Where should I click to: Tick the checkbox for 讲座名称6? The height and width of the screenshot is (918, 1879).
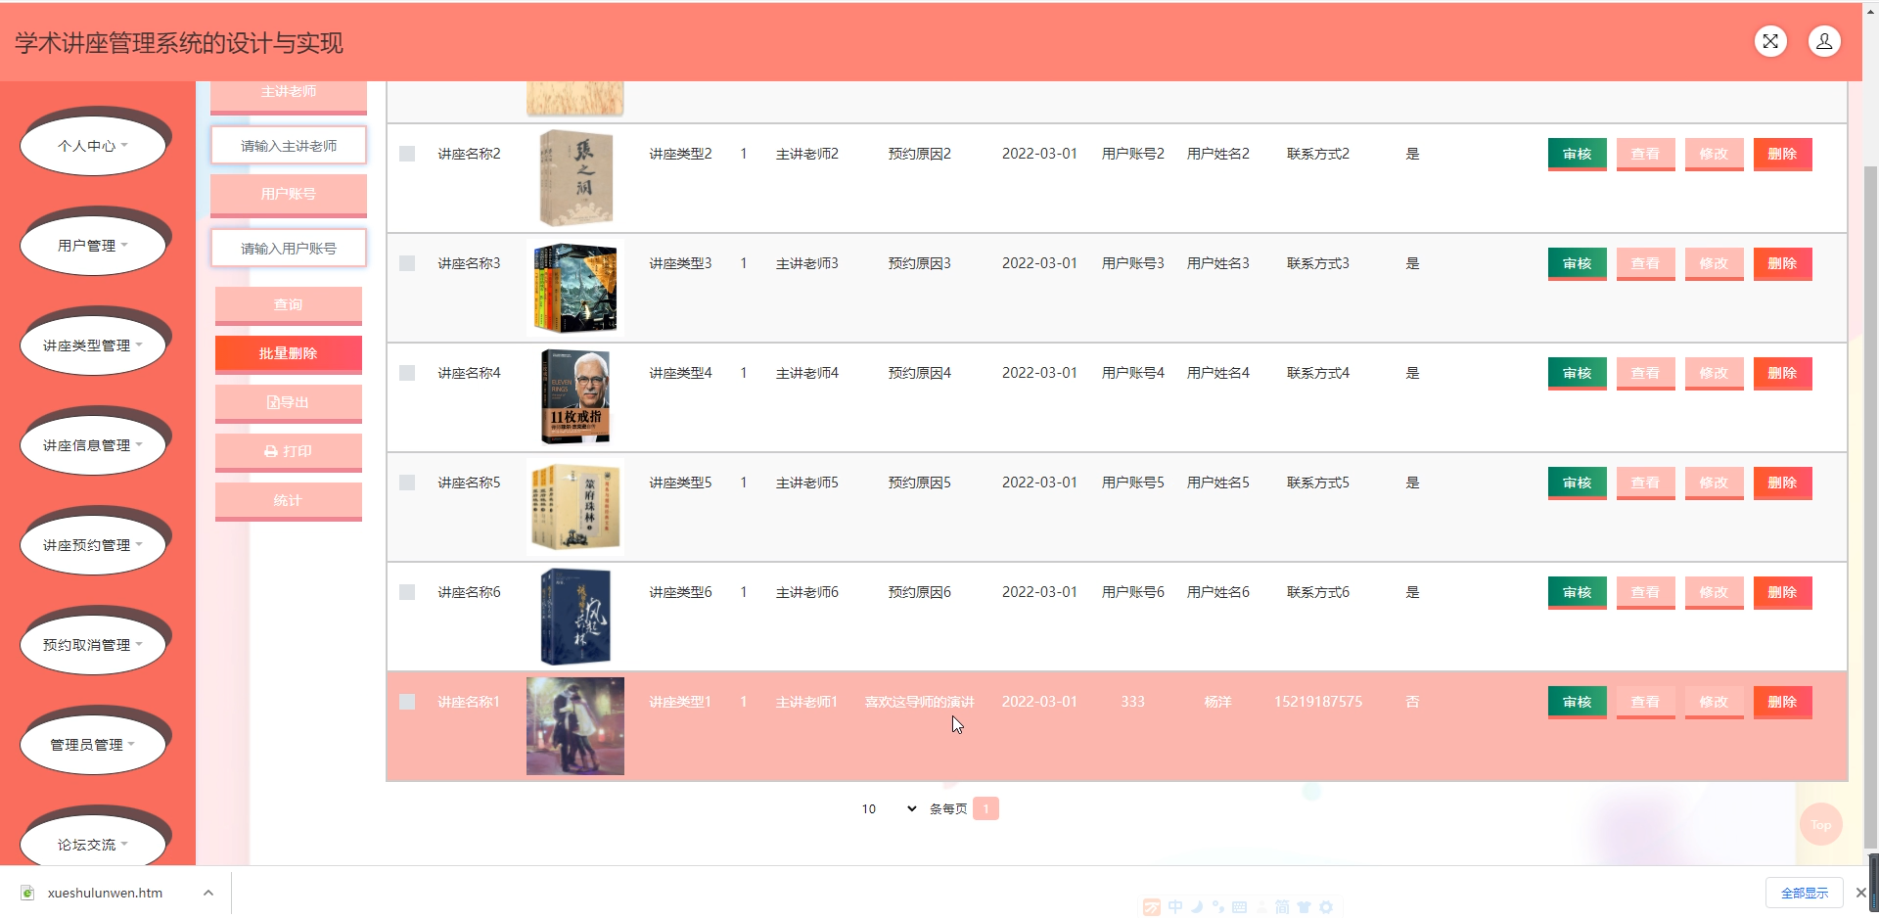tap(407, 592)
